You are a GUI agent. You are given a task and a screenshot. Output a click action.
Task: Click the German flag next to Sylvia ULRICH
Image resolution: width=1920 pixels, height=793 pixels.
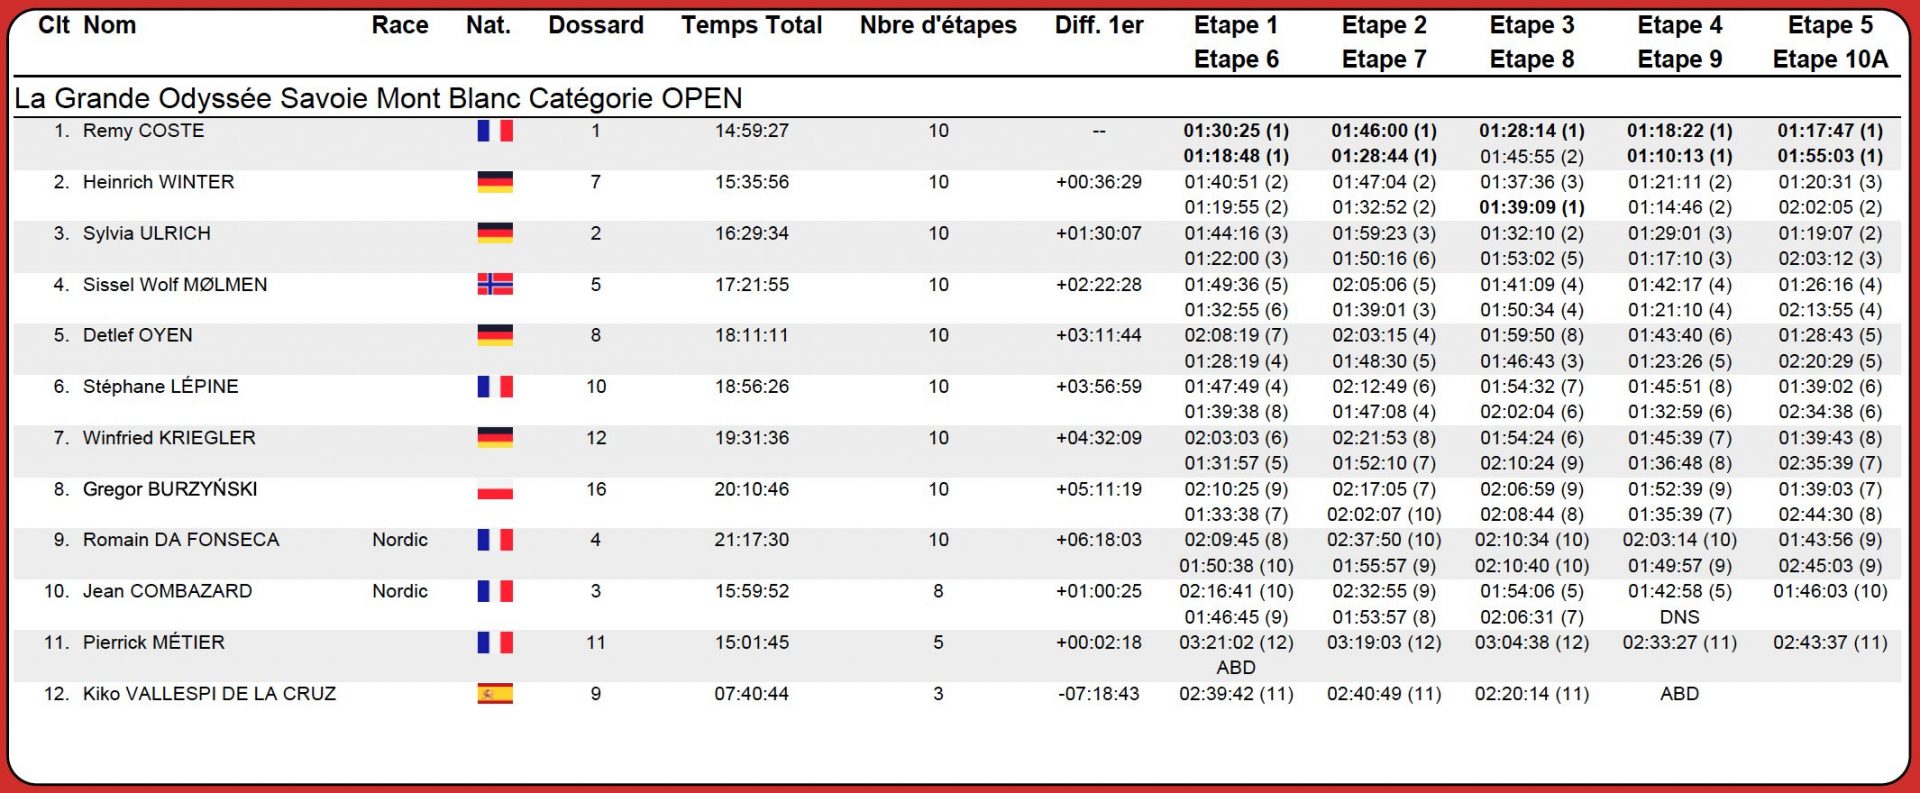[495, 233]
